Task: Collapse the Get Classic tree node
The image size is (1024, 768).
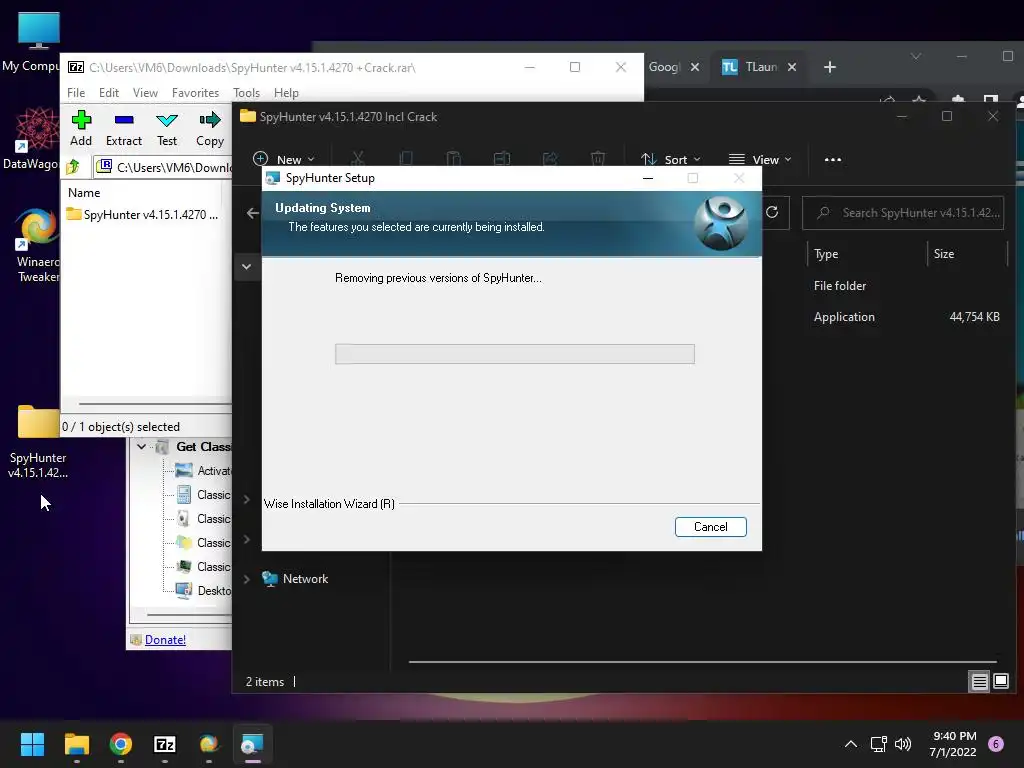Action: pyautogui.click(x=141, y=447)
